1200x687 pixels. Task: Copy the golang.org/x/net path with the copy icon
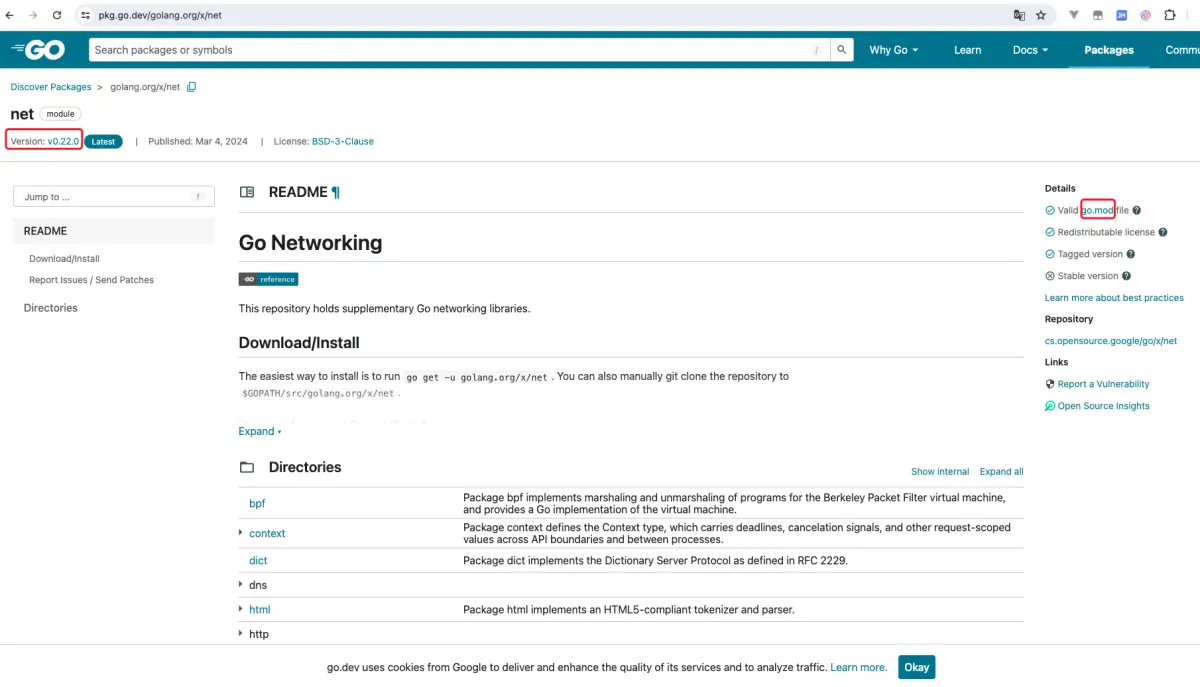click(192, 87)
